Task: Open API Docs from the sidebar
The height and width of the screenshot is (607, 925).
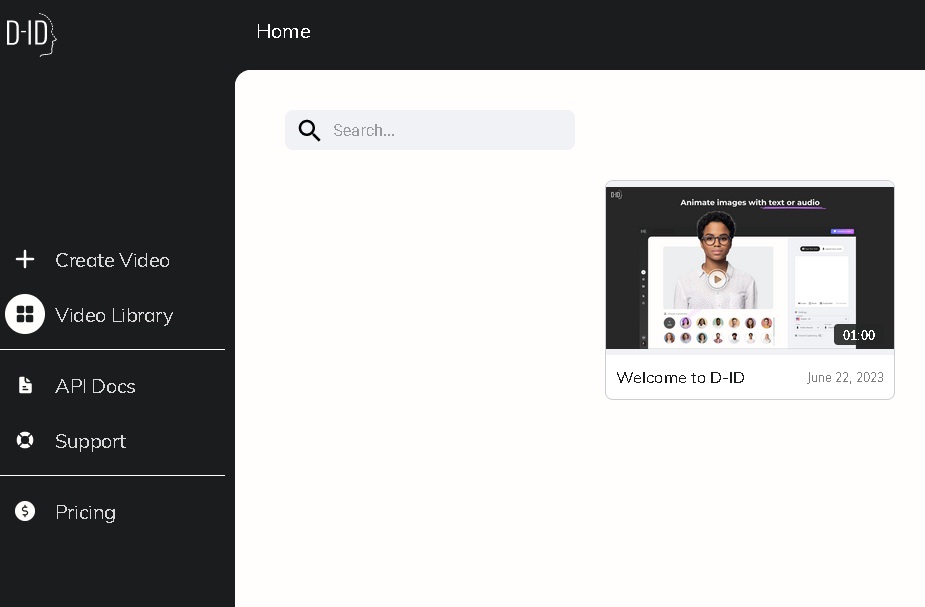Action: point(95,386)
